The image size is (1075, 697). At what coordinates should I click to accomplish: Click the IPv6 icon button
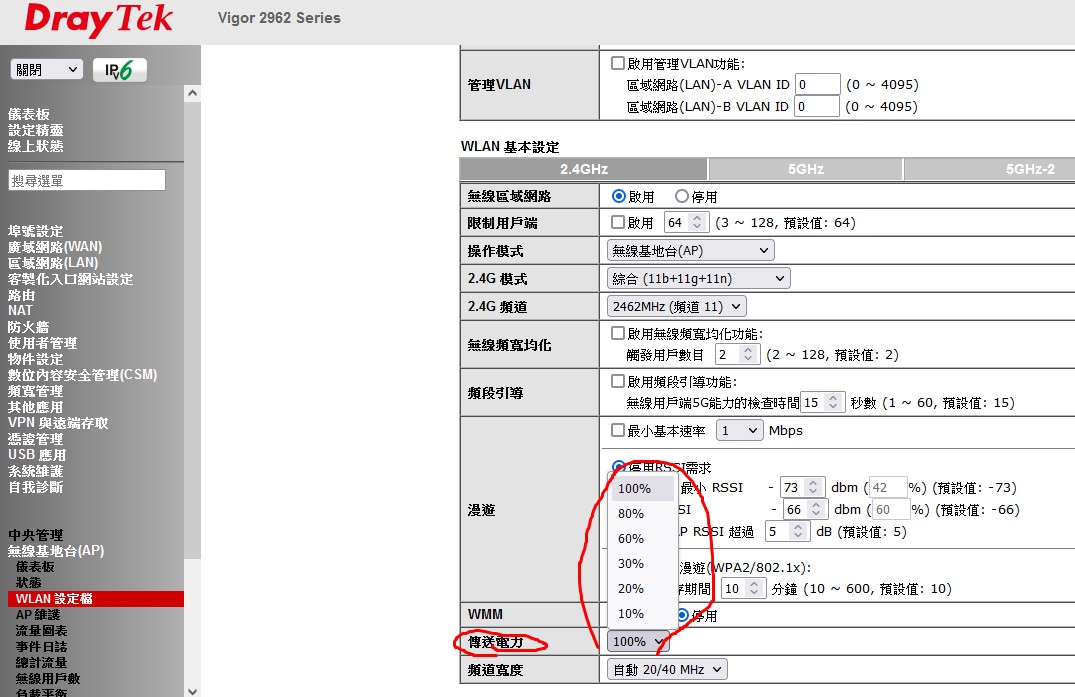coord(120,70)
